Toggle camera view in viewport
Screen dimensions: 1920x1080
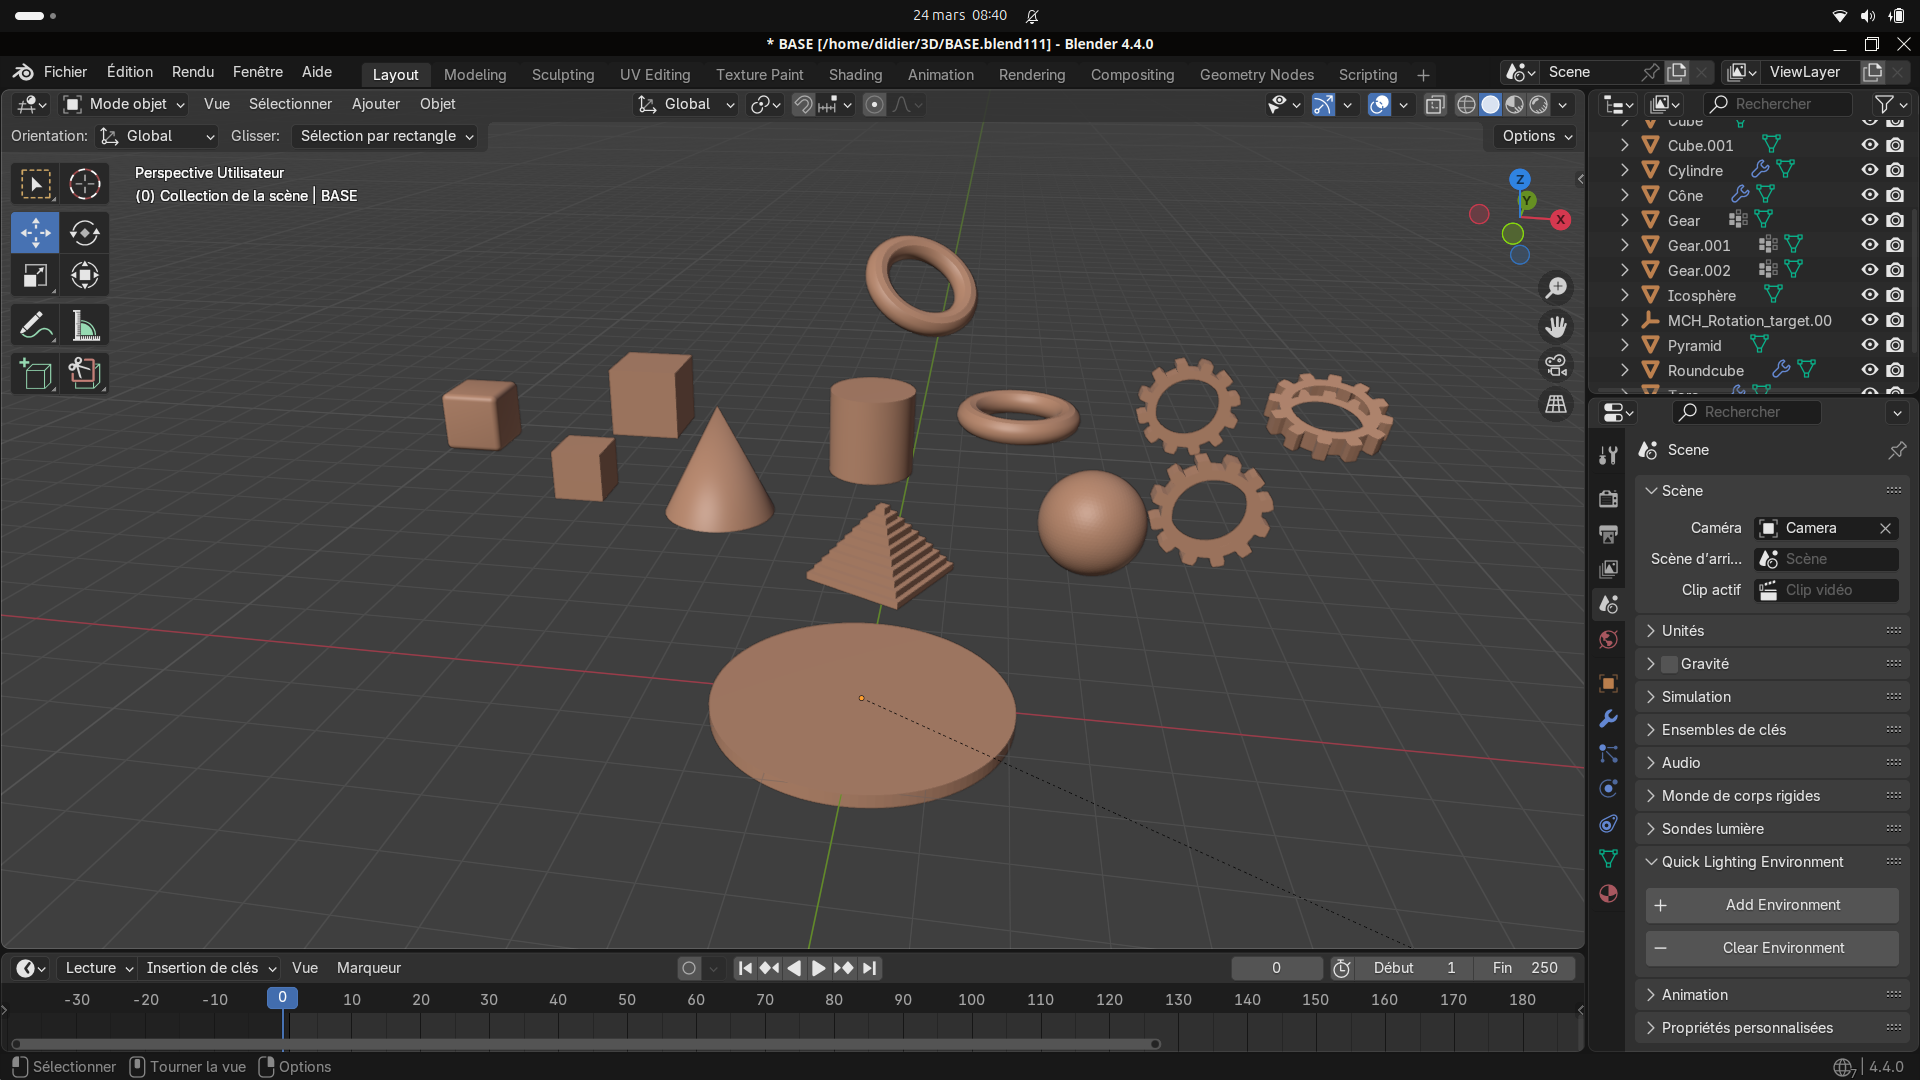click(1556, 366)
